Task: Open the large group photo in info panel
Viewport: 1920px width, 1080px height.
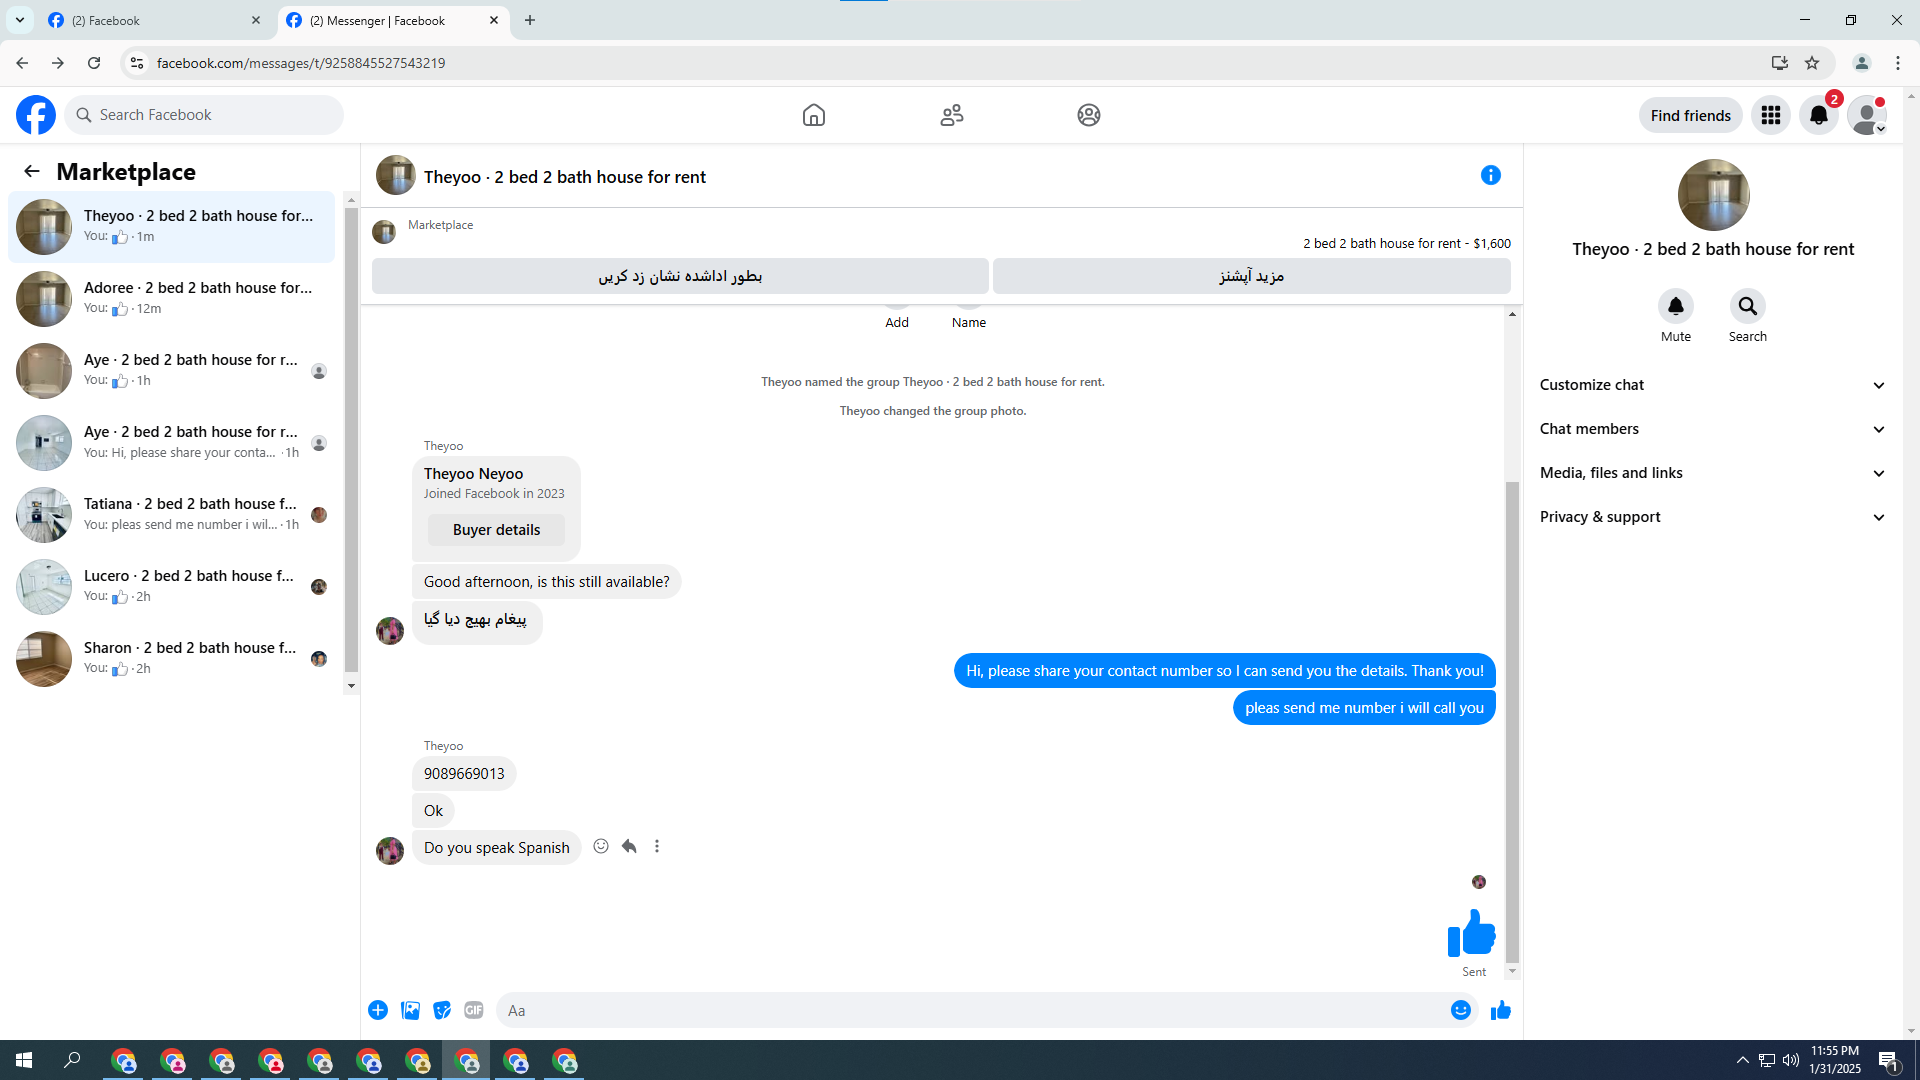Action: (x=1713, y=195)
